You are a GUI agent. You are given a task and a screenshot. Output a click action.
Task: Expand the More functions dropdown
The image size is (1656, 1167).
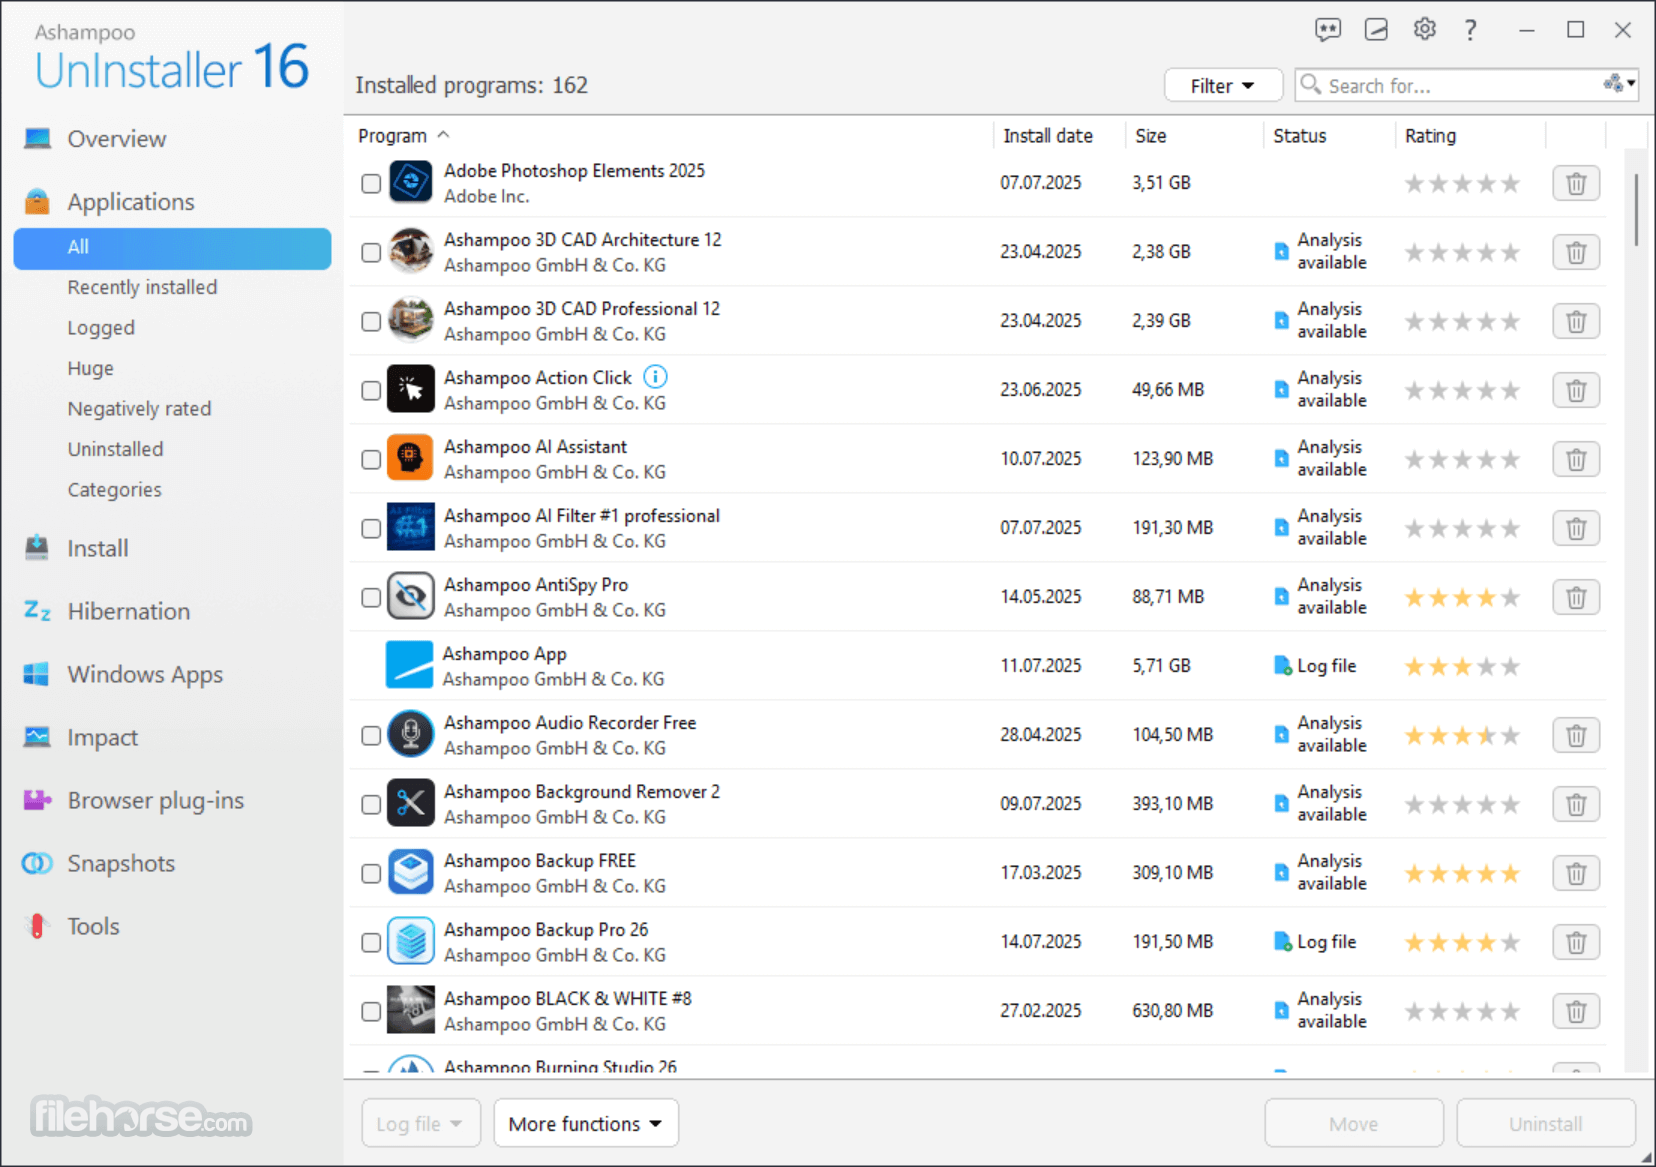[x=585, y=1123]
